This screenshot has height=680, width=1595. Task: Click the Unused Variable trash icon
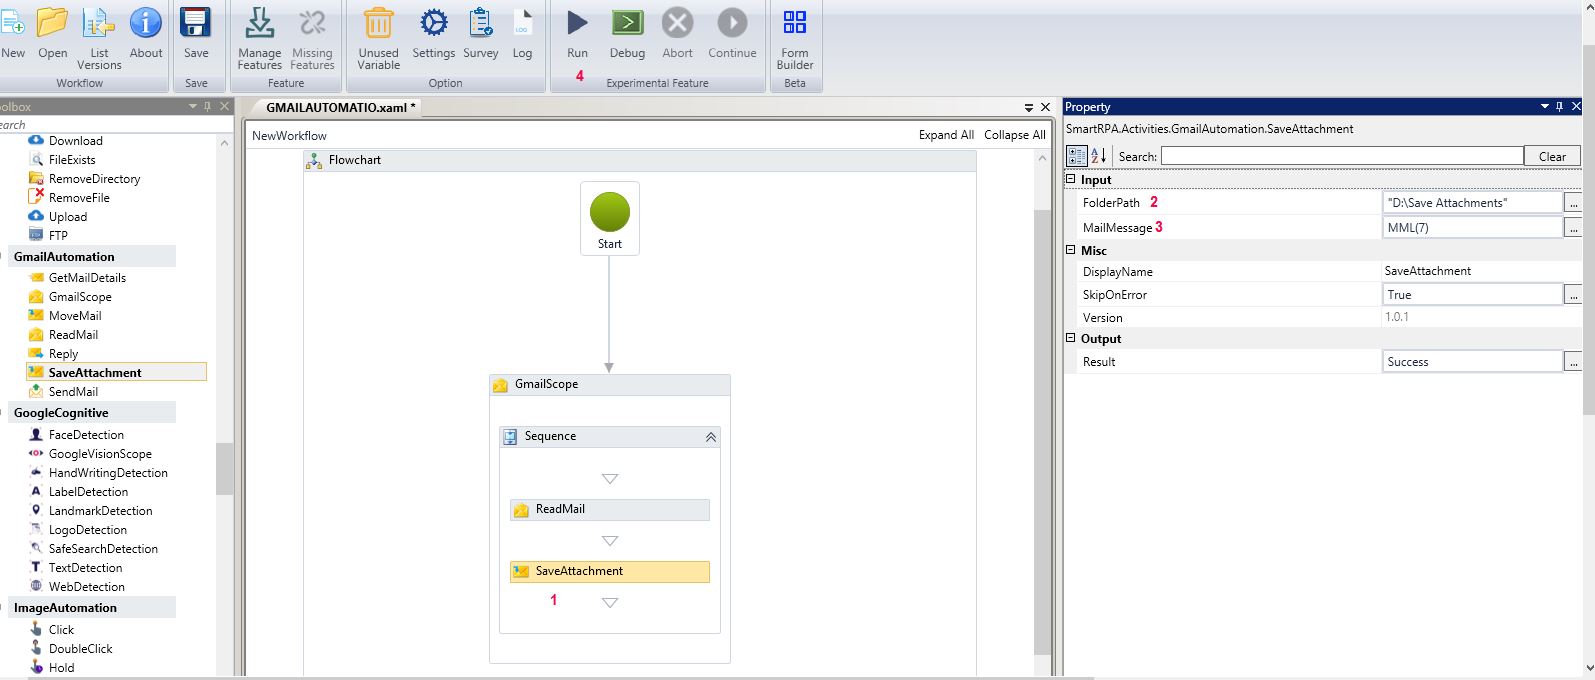378,23
